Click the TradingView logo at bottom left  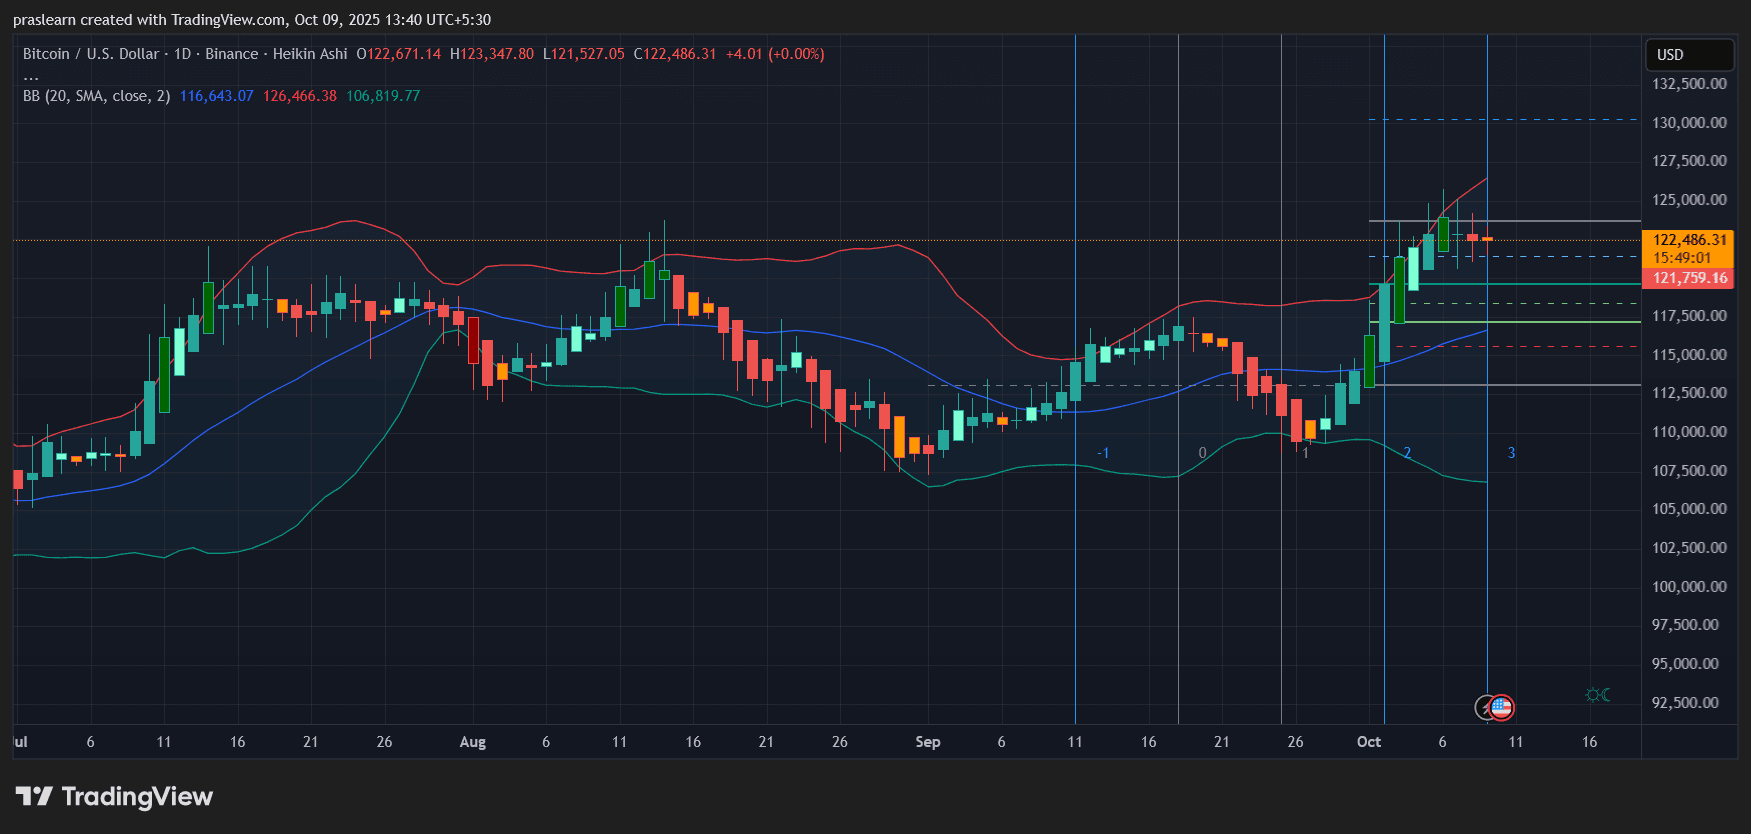34,796
